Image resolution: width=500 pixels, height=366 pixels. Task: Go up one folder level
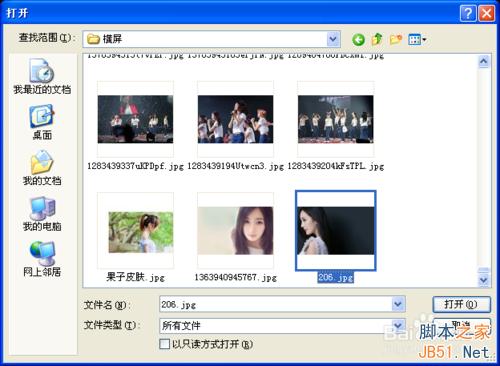[x=377, y=39]
